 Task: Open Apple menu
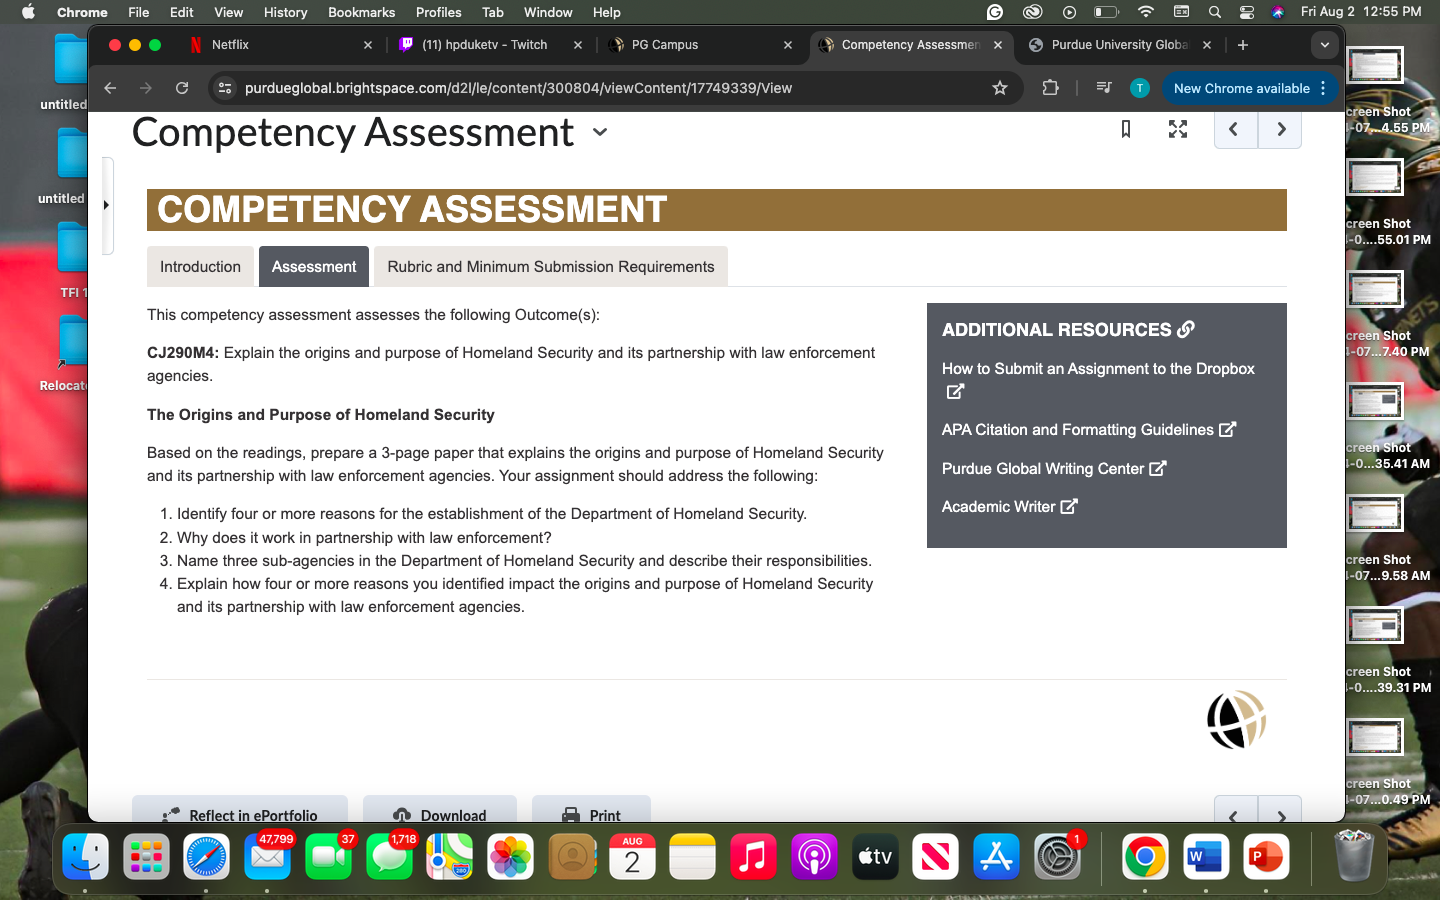(28, 12)
